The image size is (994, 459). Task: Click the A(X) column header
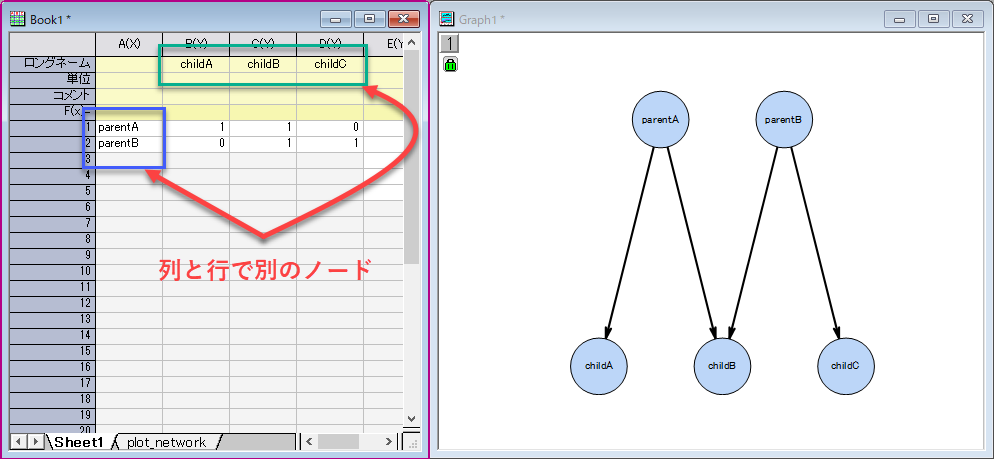point(129,43)
